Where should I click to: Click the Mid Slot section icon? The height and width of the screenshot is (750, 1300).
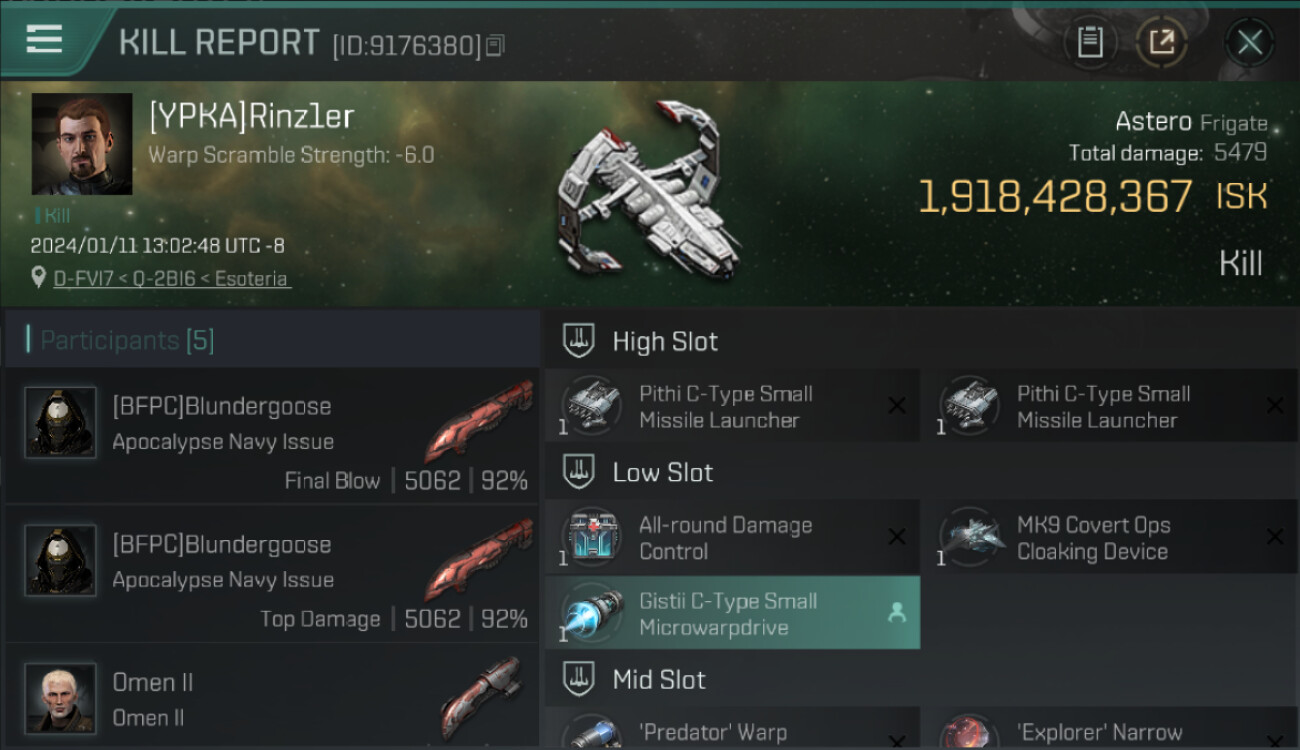click(x=578, y=680)
